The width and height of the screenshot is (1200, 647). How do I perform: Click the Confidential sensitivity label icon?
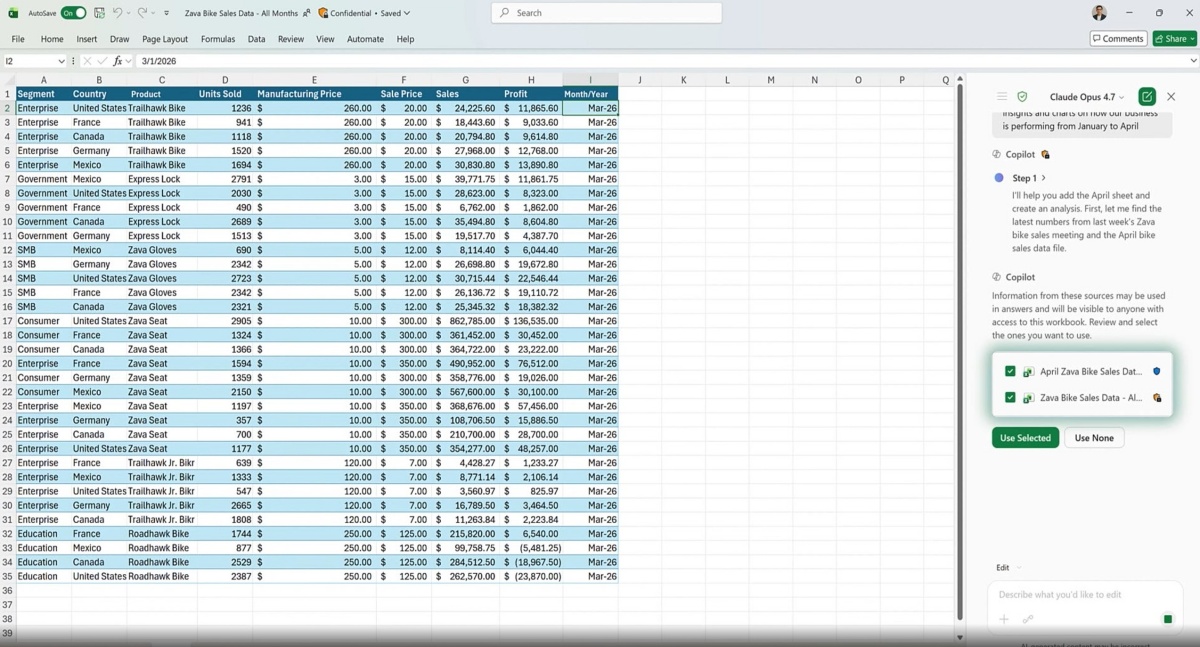click(323, 13)
